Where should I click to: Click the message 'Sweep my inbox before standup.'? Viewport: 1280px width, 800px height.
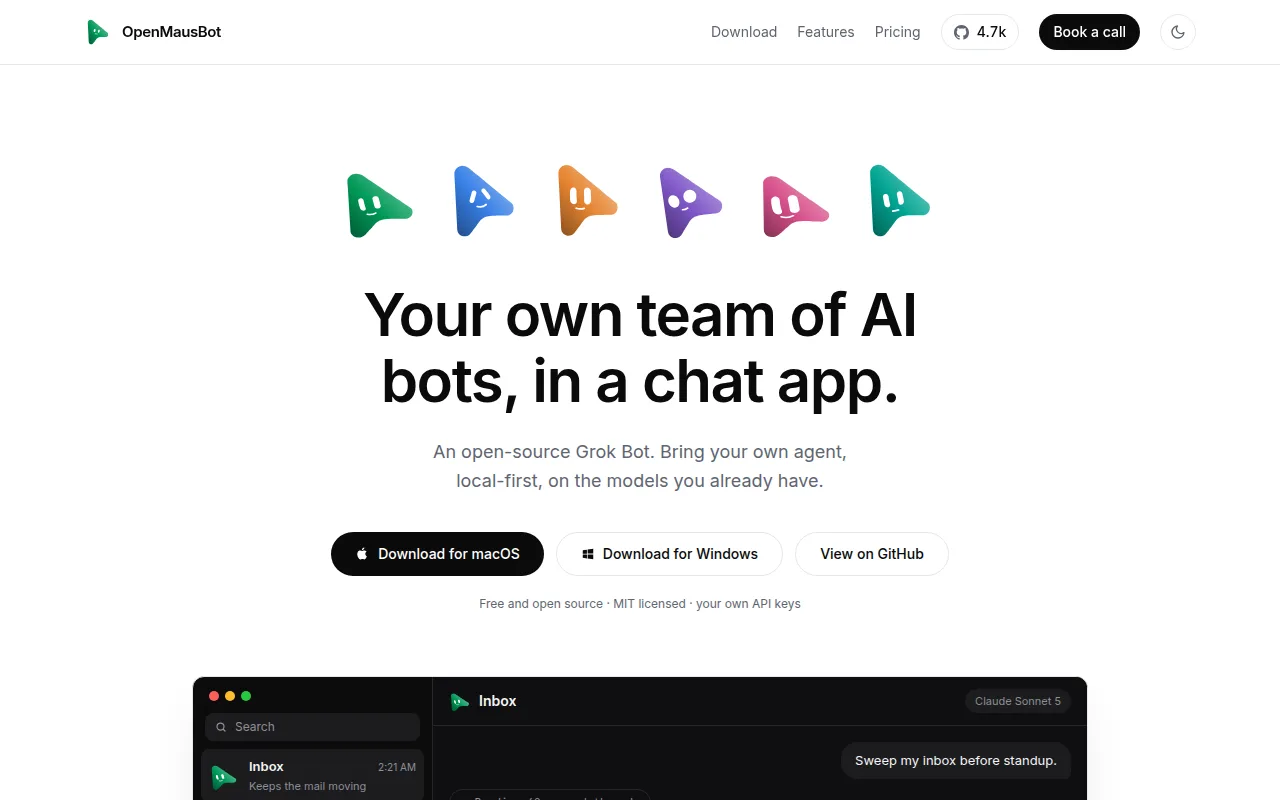pyautogui.click(x=955, y=760)
